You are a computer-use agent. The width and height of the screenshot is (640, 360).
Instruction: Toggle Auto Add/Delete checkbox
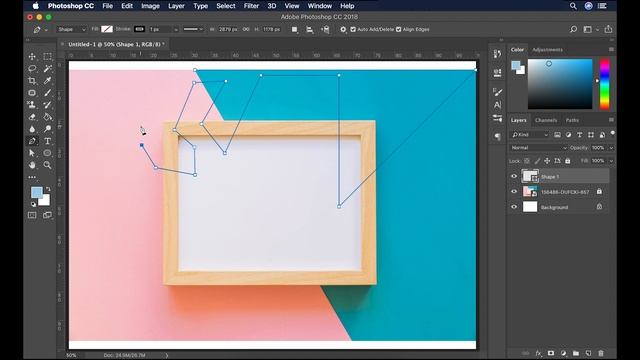[353, 29]
